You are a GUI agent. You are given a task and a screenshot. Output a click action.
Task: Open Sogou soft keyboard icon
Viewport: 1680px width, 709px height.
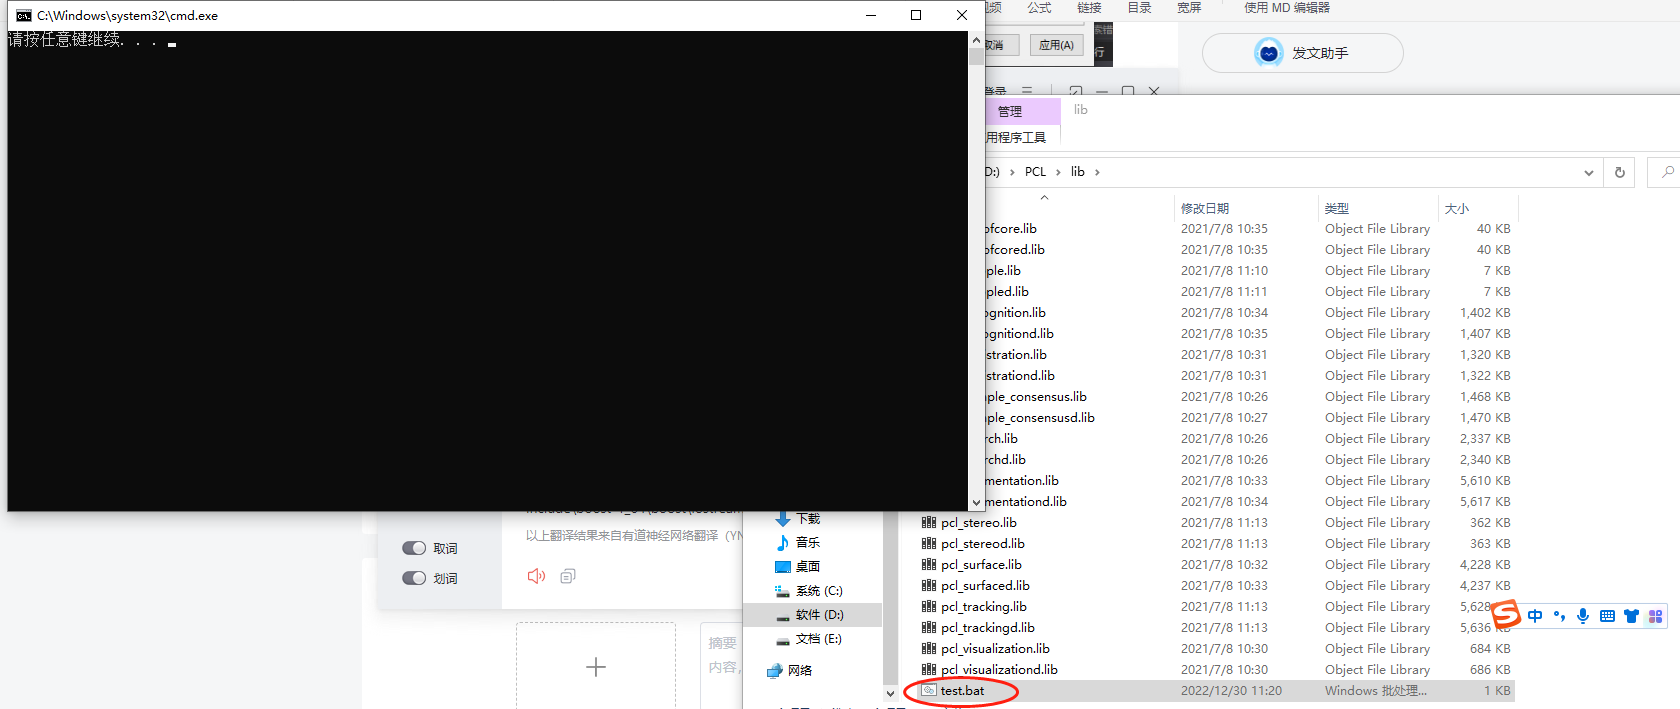[1607, 616]
